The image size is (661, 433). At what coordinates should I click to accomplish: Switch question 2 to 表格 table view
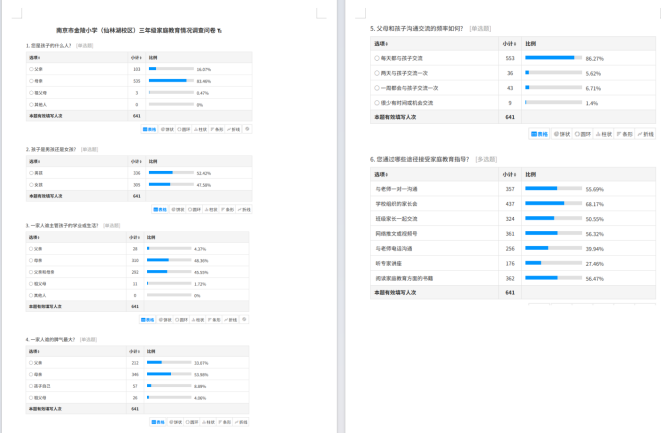(x=160, y=209)
